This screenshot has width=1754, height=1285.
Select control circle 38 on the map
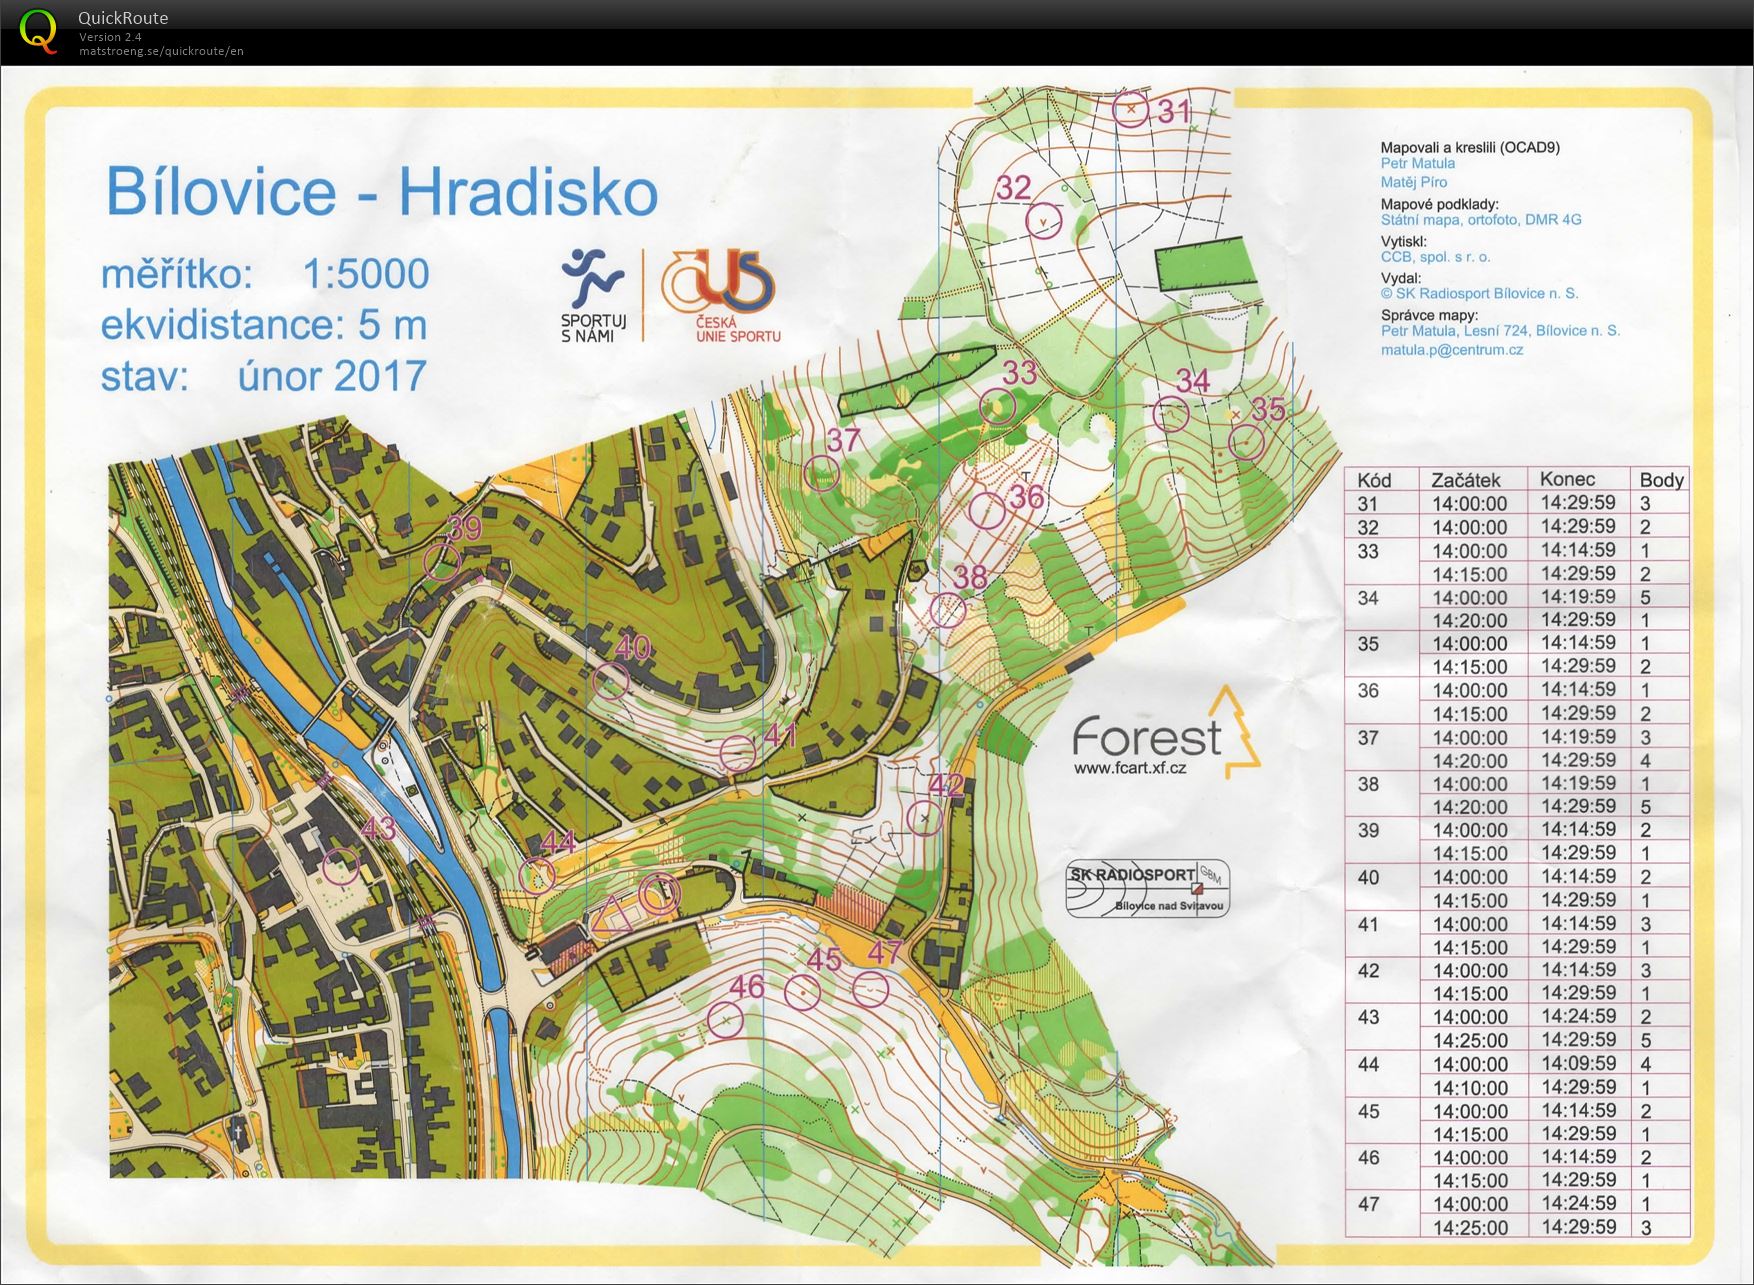coord(948,609)
